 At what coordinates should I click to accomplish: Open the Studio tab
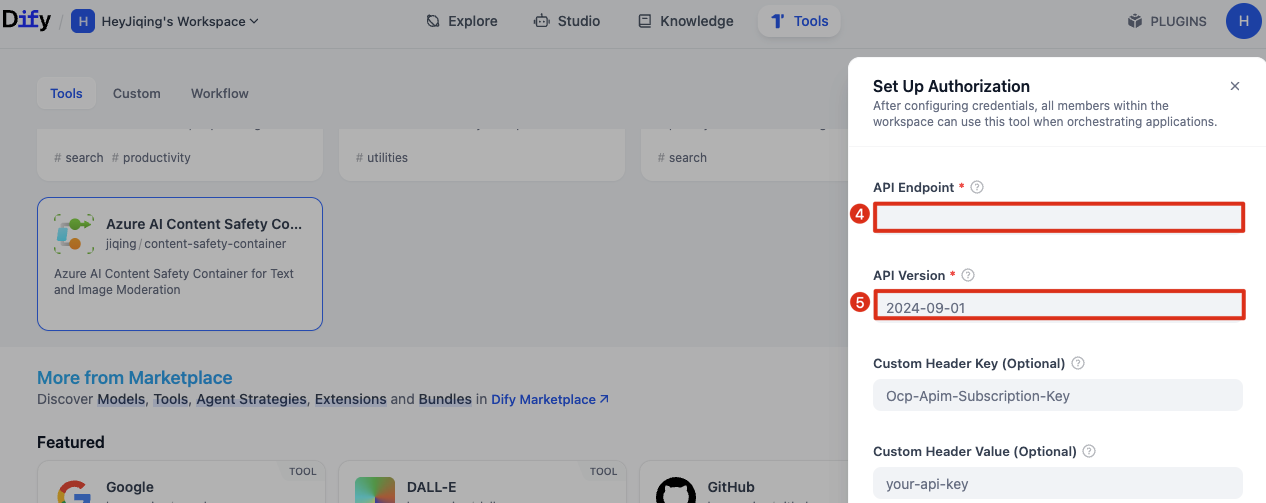click(x=567, y=21)
